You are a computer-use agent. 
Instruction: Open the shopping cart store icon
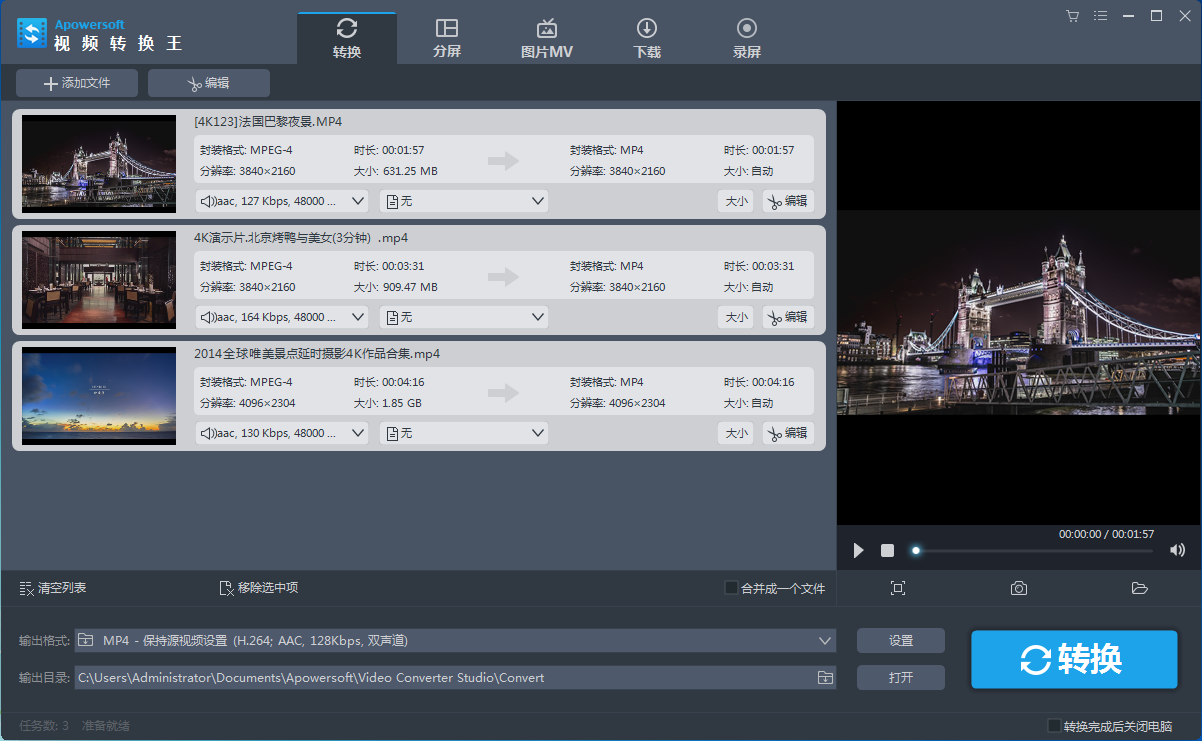coord(1072,15)
